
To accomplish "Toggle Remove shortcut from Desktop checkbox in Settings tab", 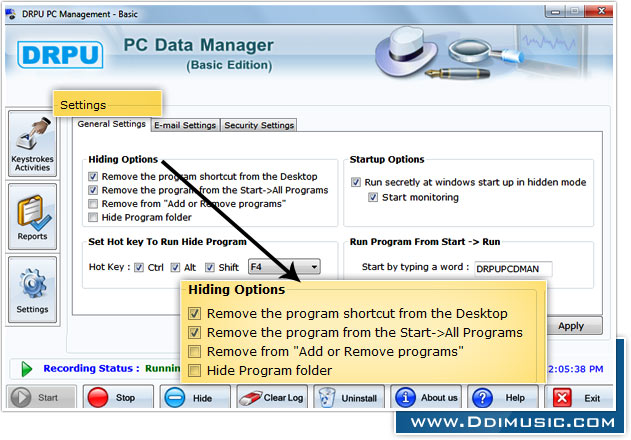I will (93, 177).
